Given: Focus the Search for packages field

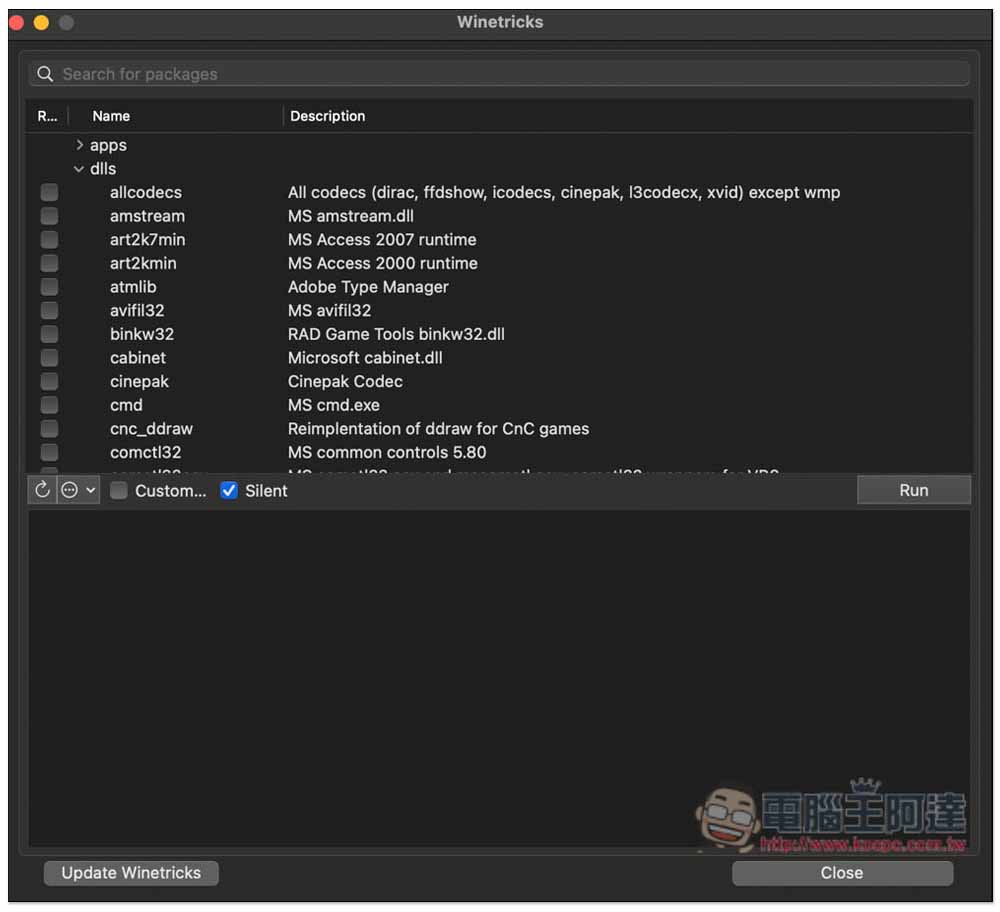Looking at the screenshot, I should [500, 74].
